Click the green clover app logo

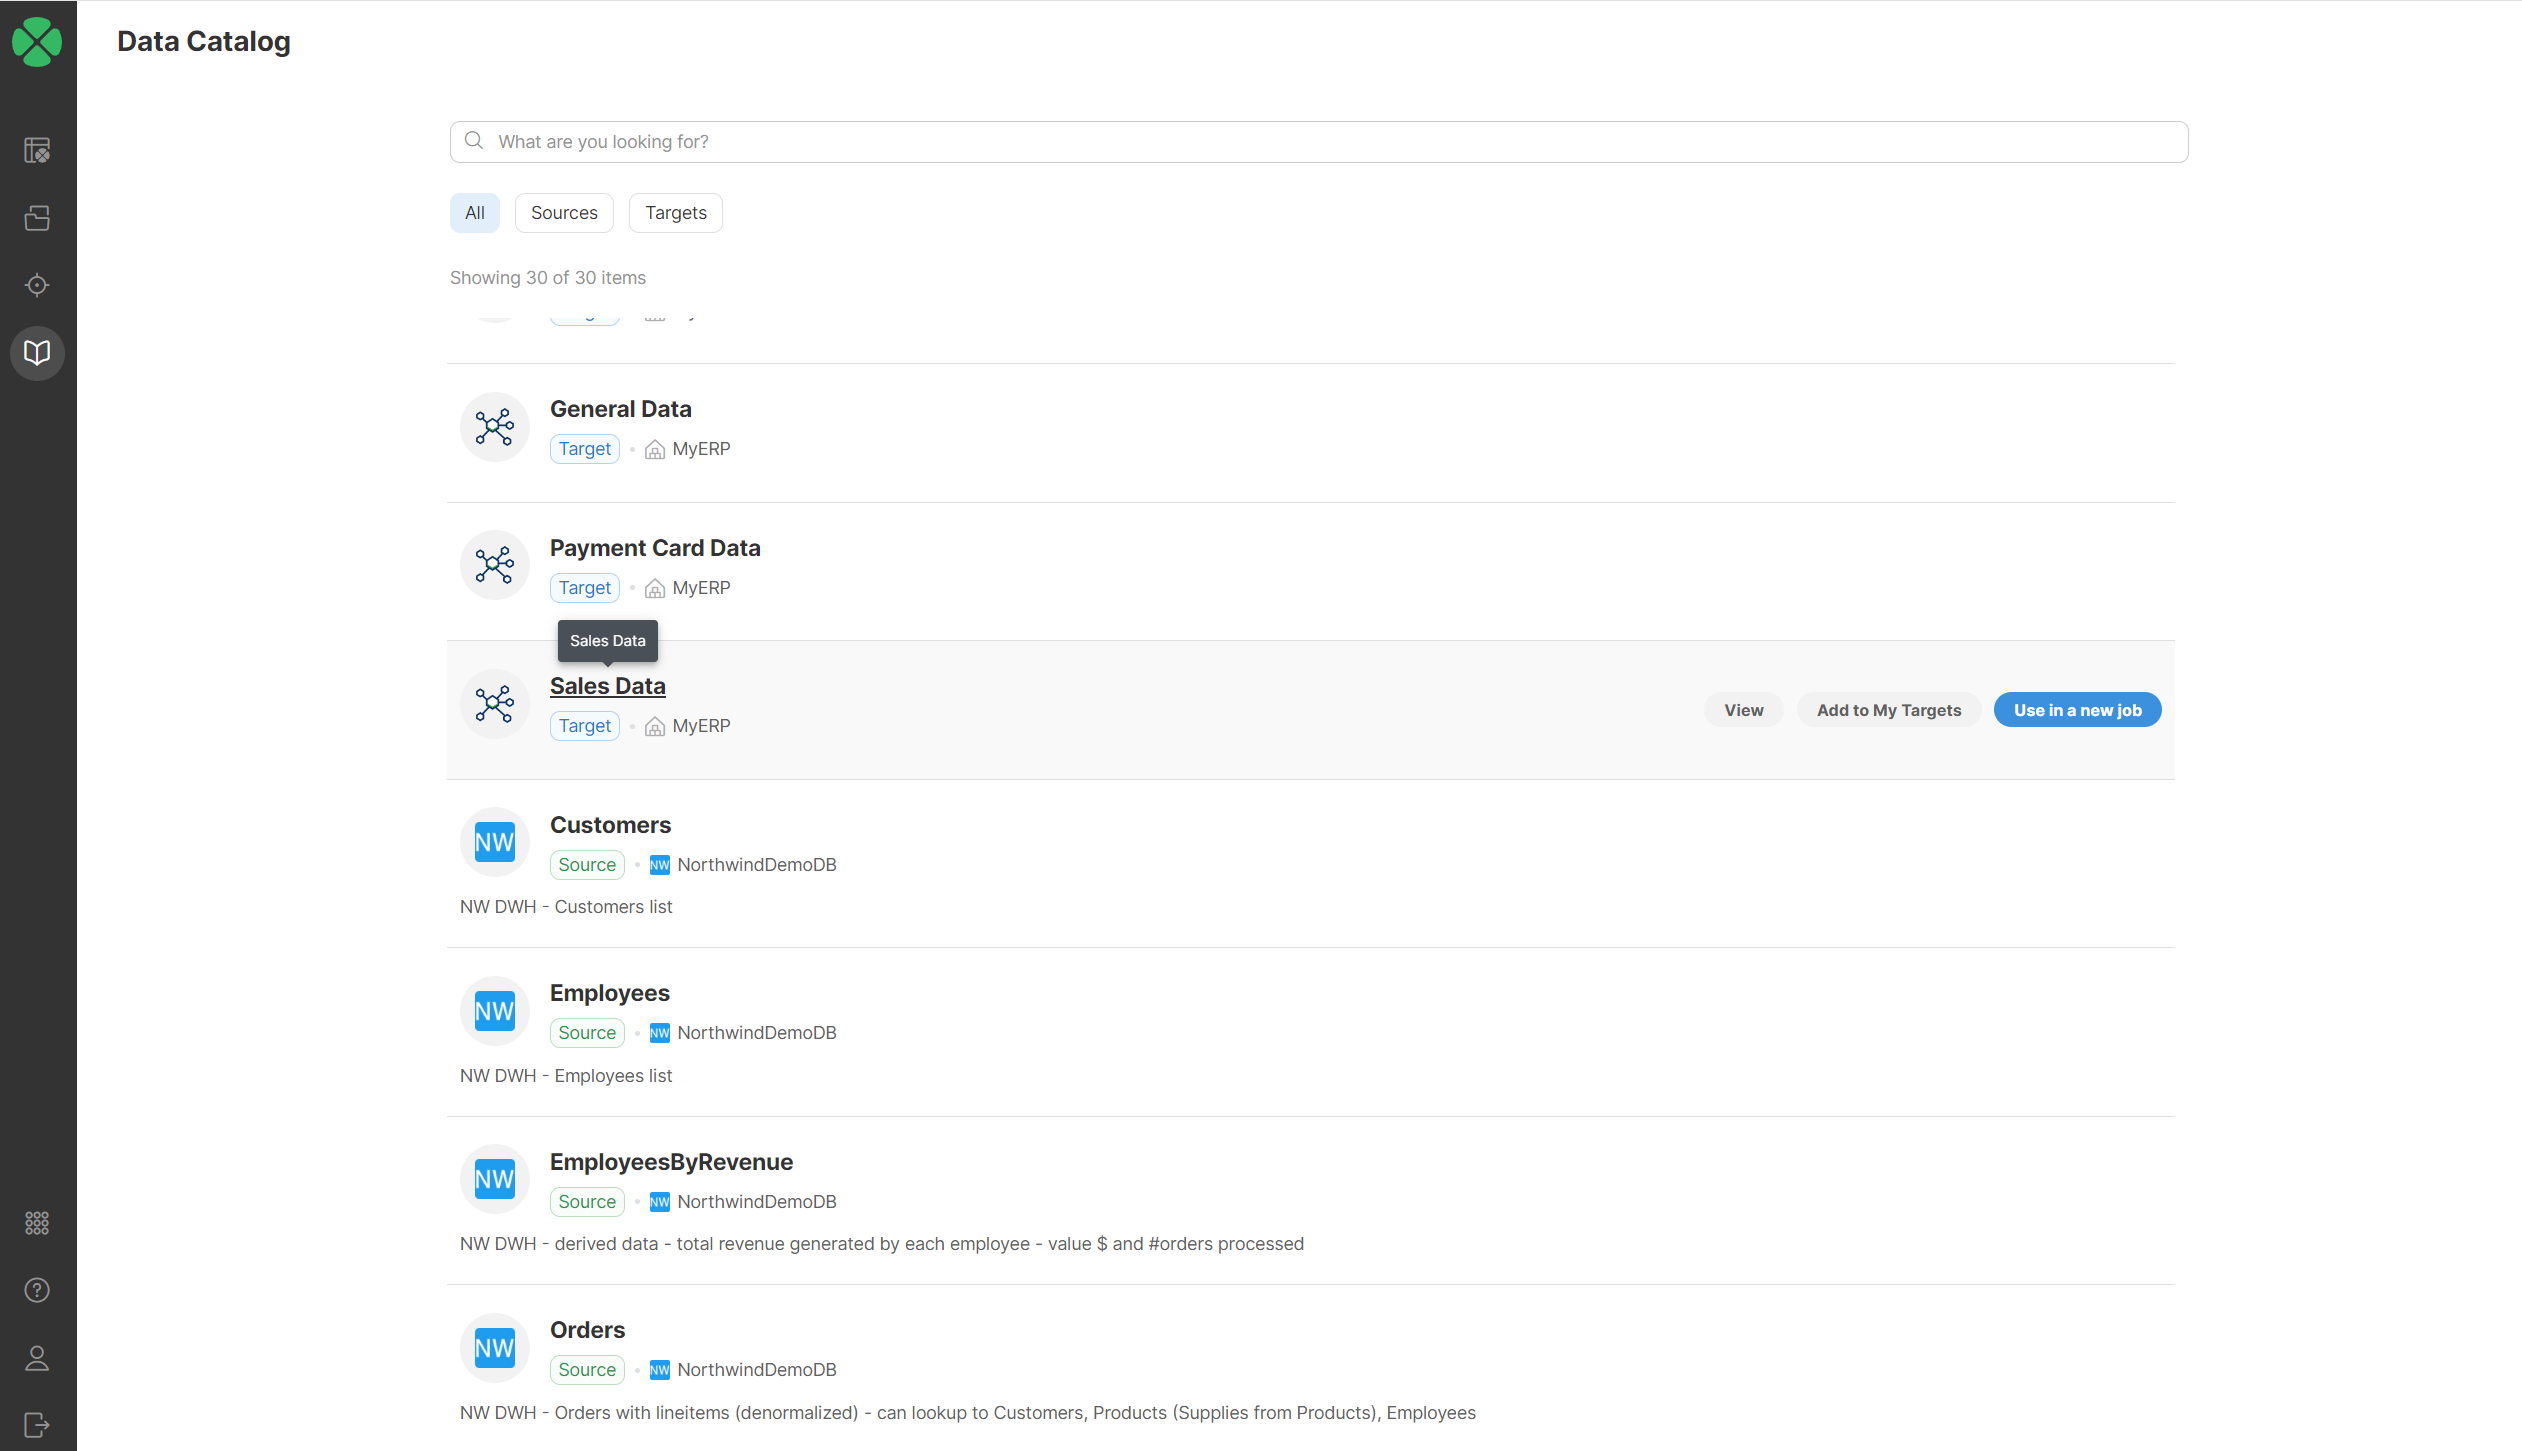click(37, 42)
